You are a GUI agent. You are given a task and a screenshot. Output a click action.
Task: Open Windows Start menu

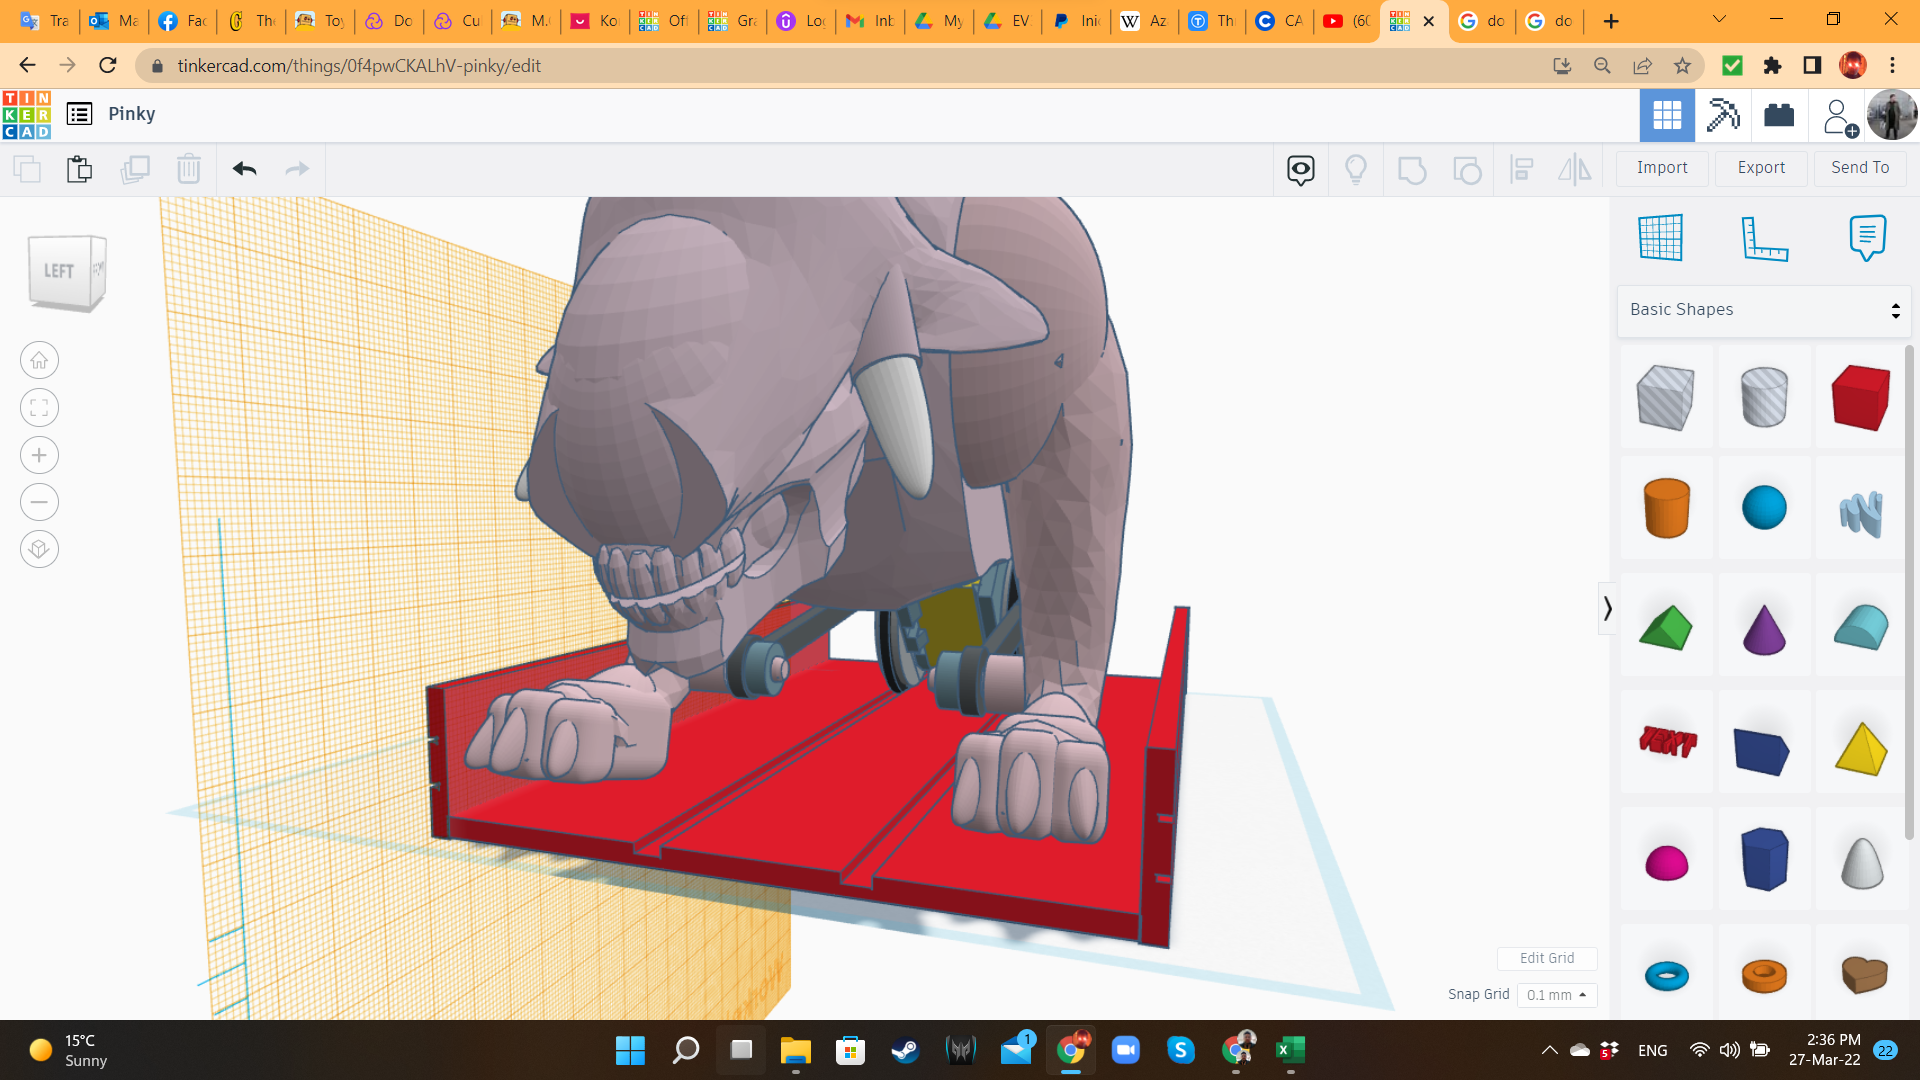coord(630,1050)
